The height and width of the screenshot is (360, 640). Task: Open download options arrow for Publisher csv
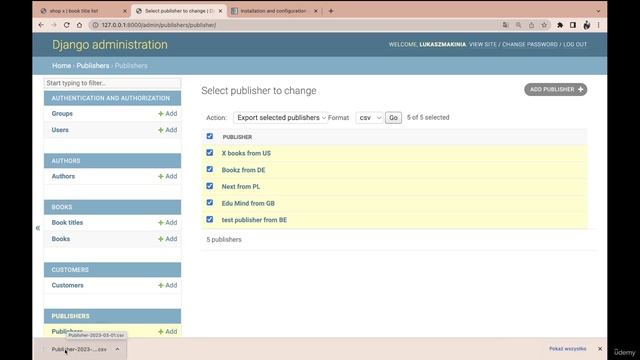coord(117,349)
